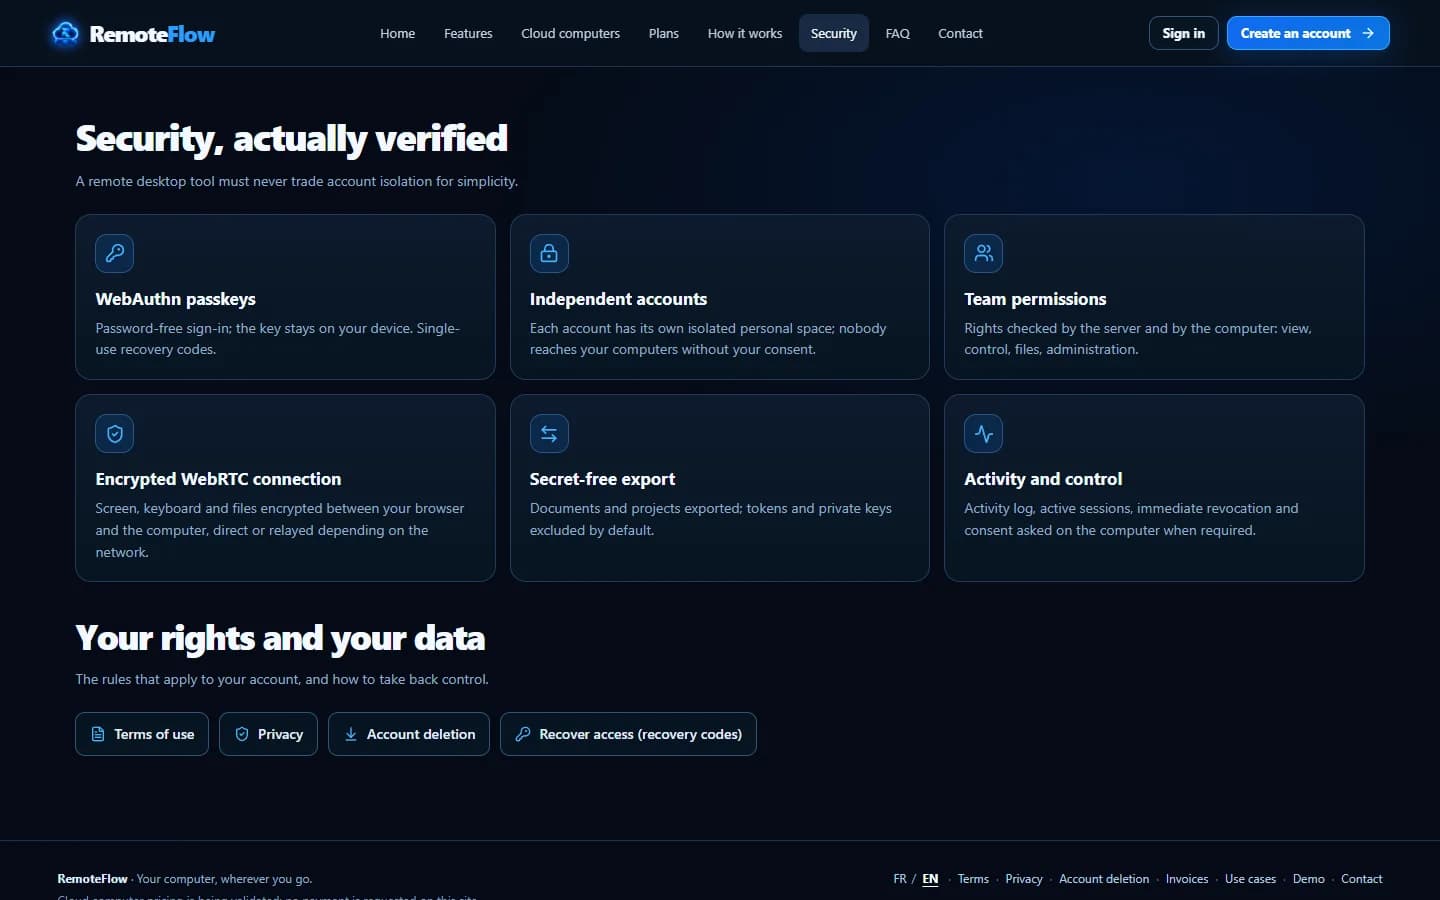Open the Terms of use button
Viewport: 1440px width, 900px height.
(x=142, y=734)
